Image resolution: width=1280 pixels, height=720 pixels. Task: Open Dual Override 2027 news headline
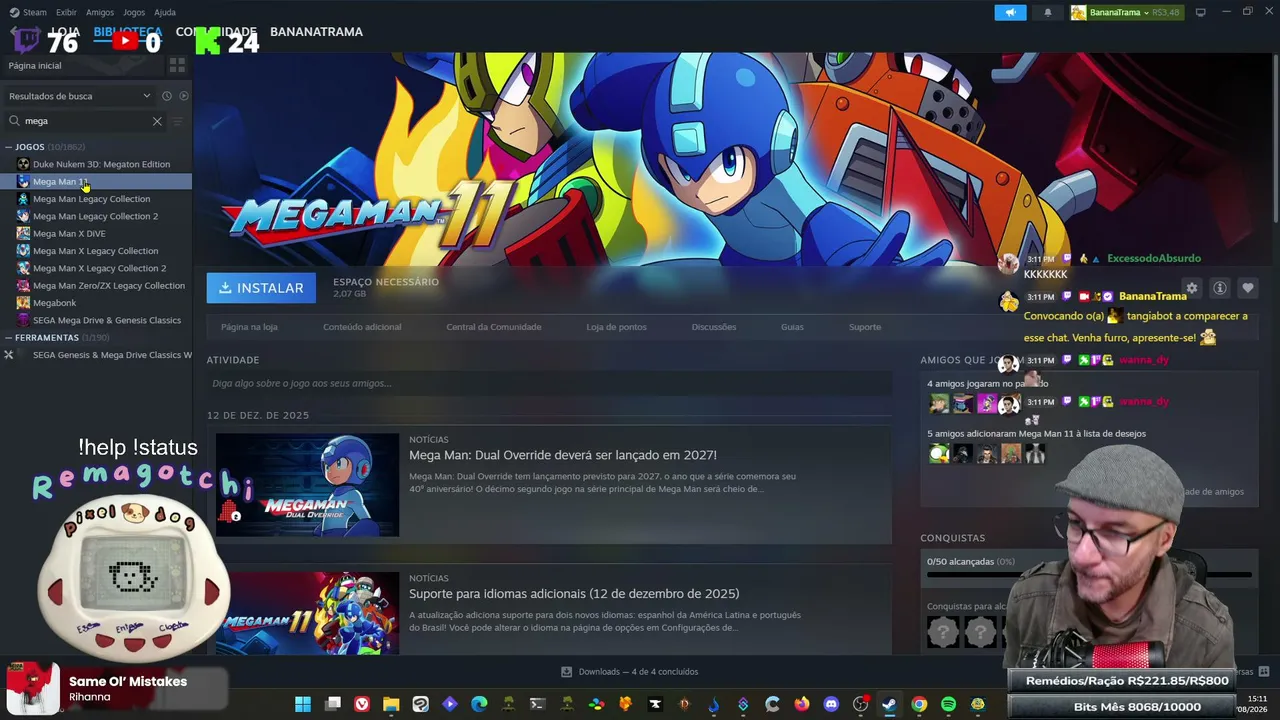click(563, 455)
